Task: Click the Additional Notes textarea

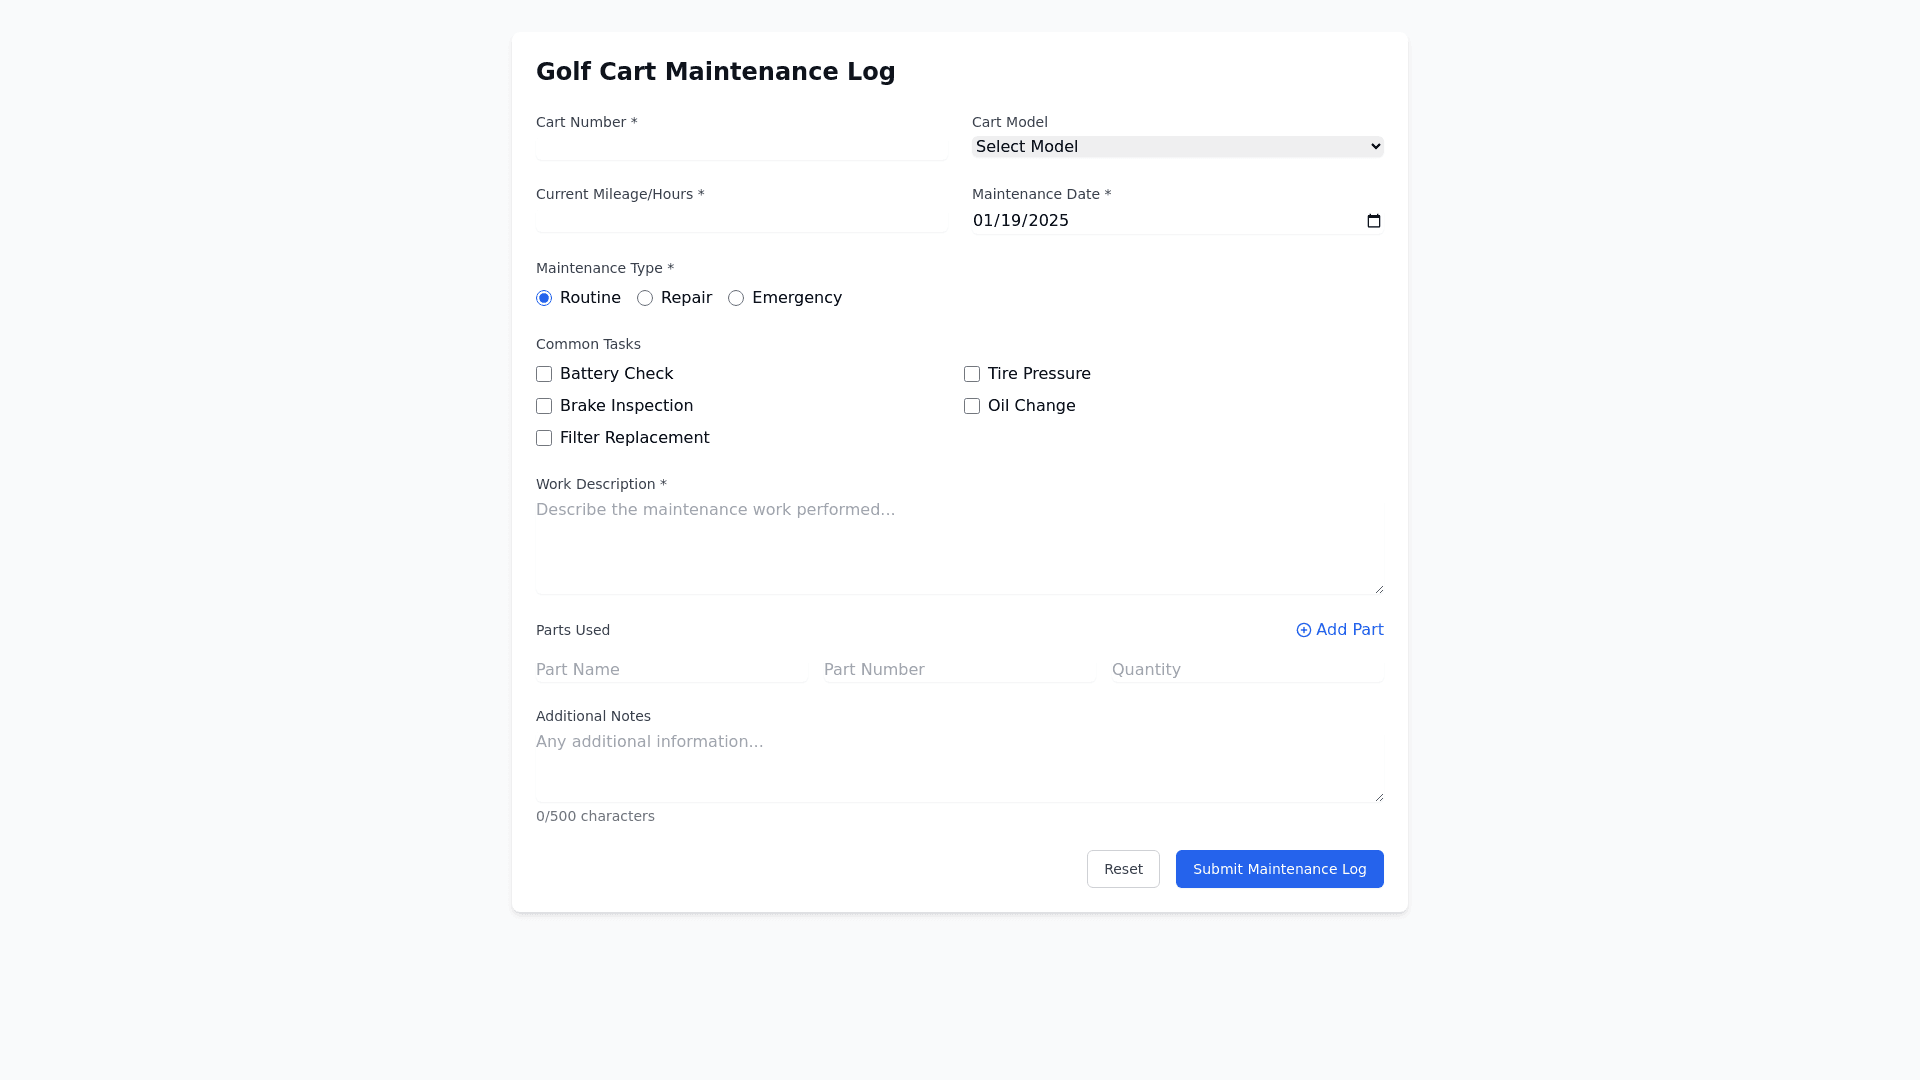Action: click(x=959, y=765)
